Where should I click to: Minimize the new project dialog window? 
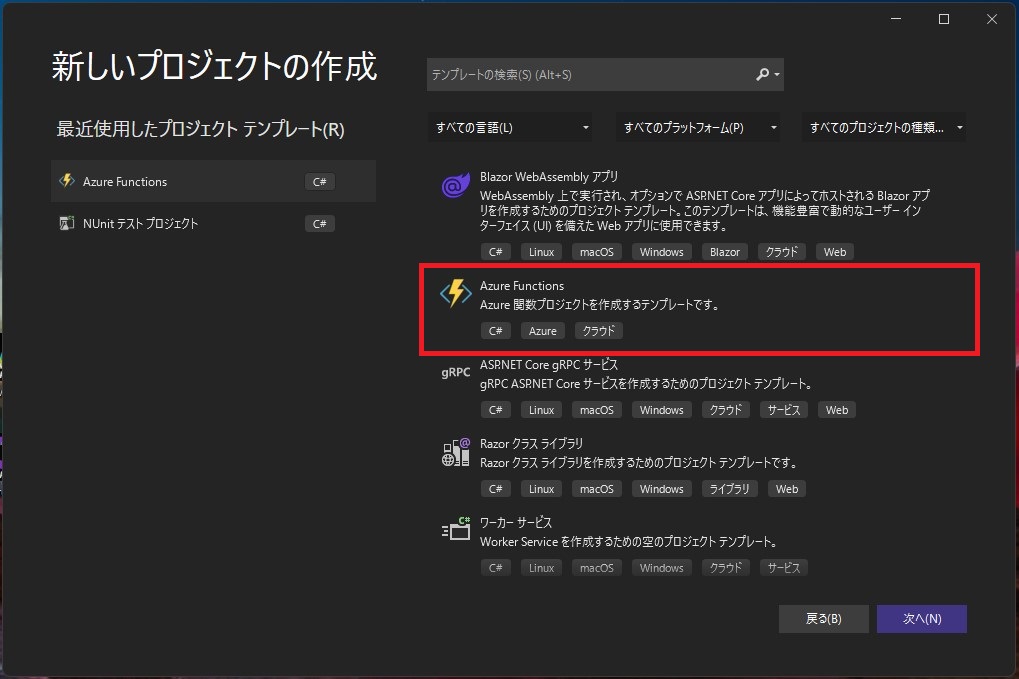coord(896,19)
